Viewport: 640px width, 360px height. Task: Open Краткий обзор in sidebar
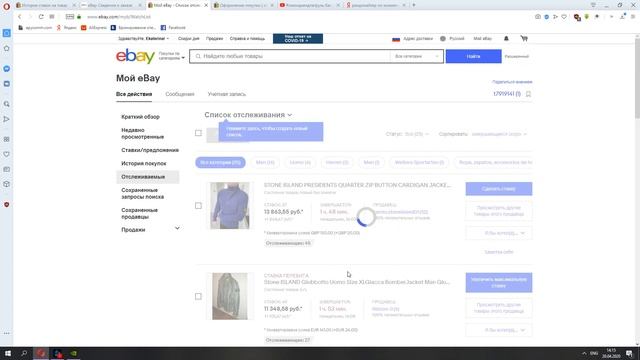[x=140, y=117]
